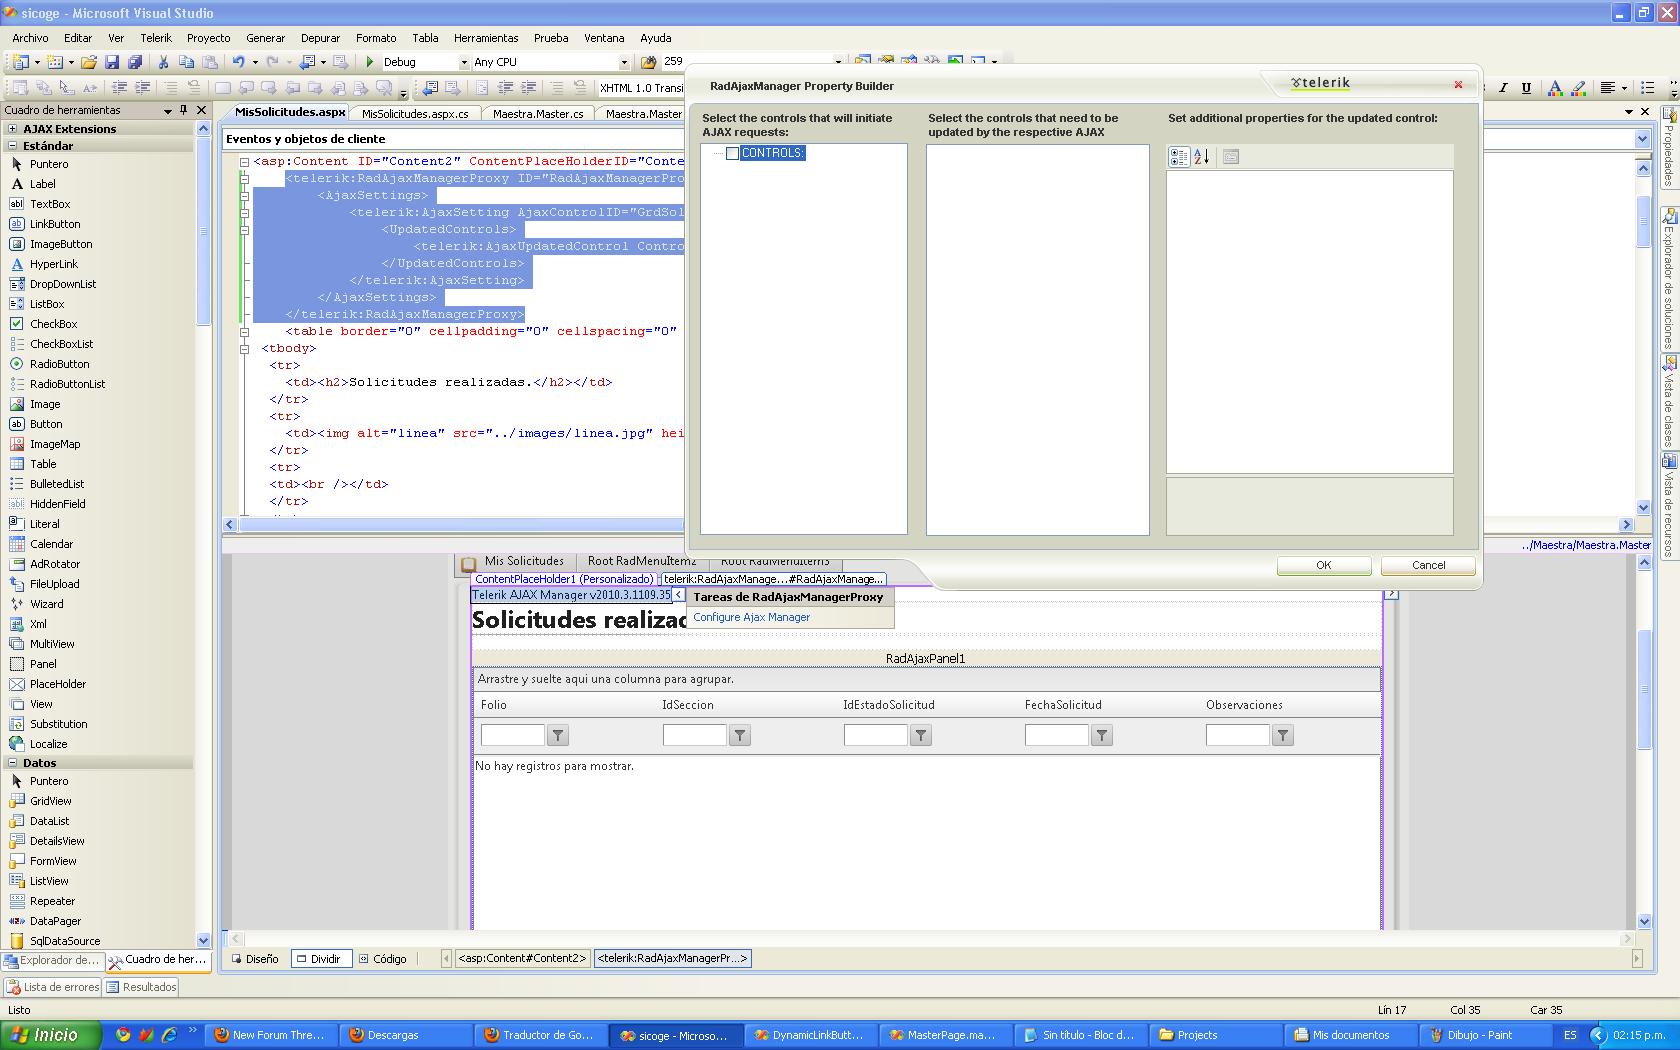
Task: Click the Save file icon in toolbar
Action: click(x=112, y=62)
